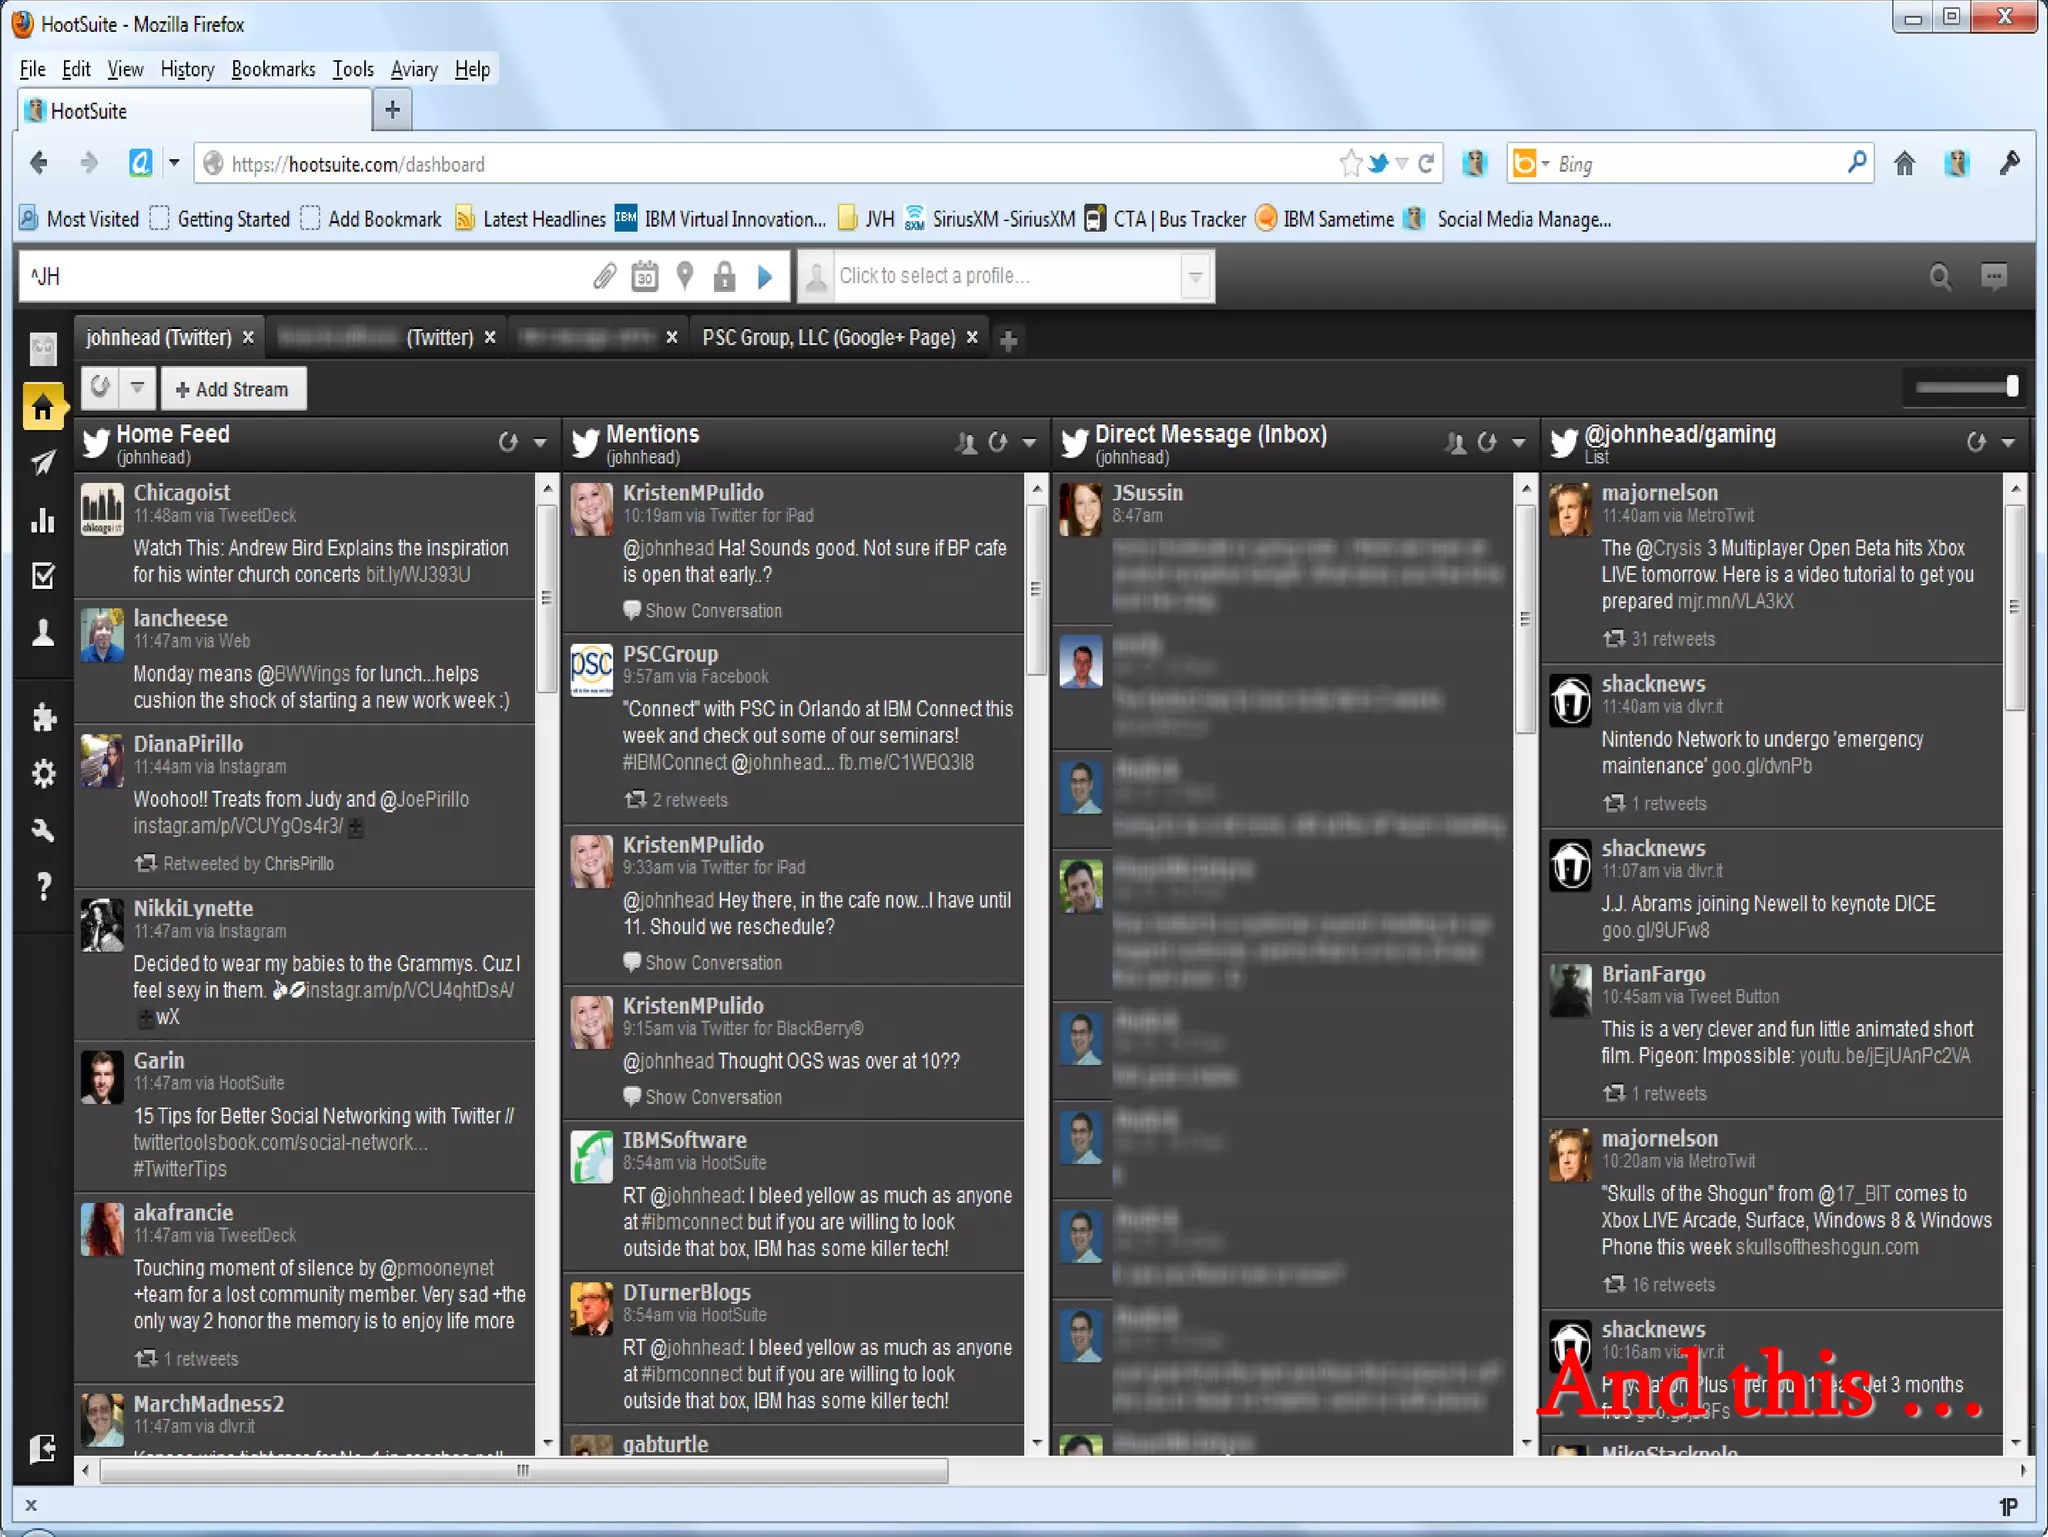This screenshot has width=2048, height=1537.
Task: Refresh the Home Feed stream
Action: [x=508, y=442]
